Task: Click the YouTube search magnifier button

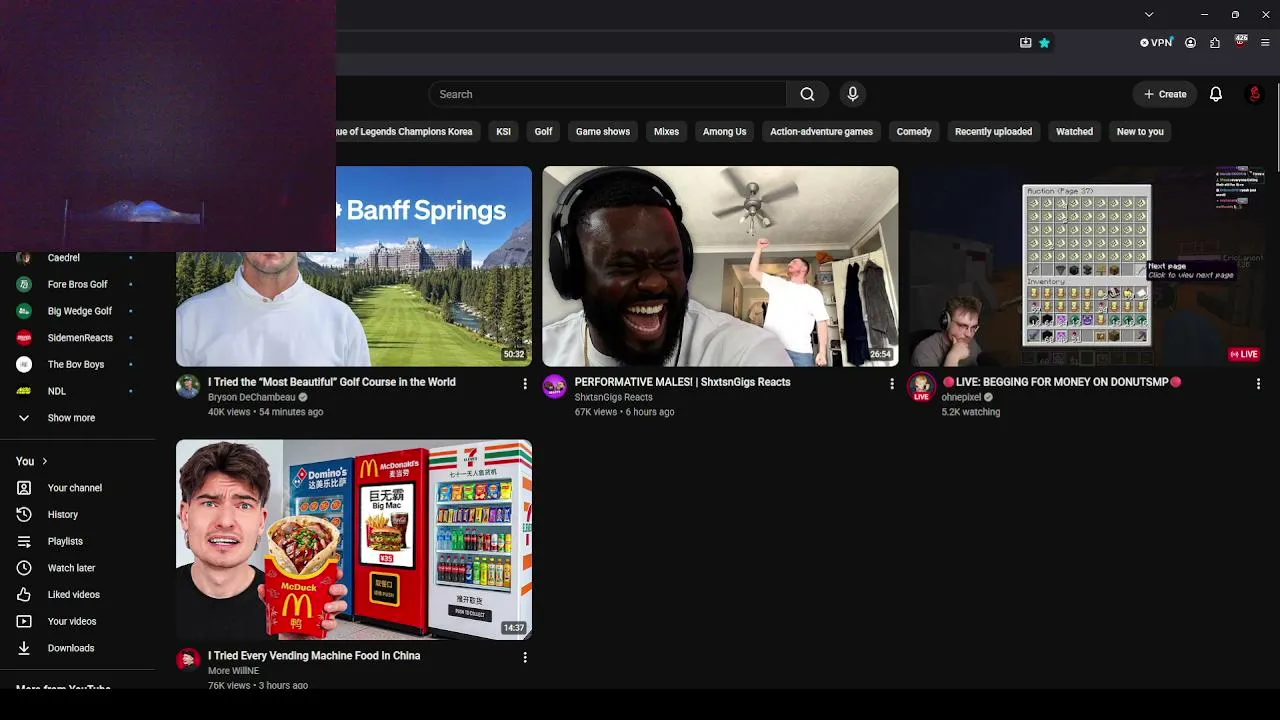Action: (x=807, y=94)
